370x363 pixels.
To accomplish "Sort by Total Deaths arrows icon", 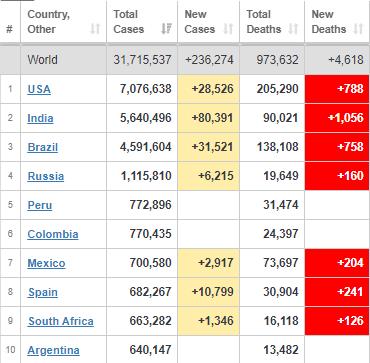I will point(293,29).
